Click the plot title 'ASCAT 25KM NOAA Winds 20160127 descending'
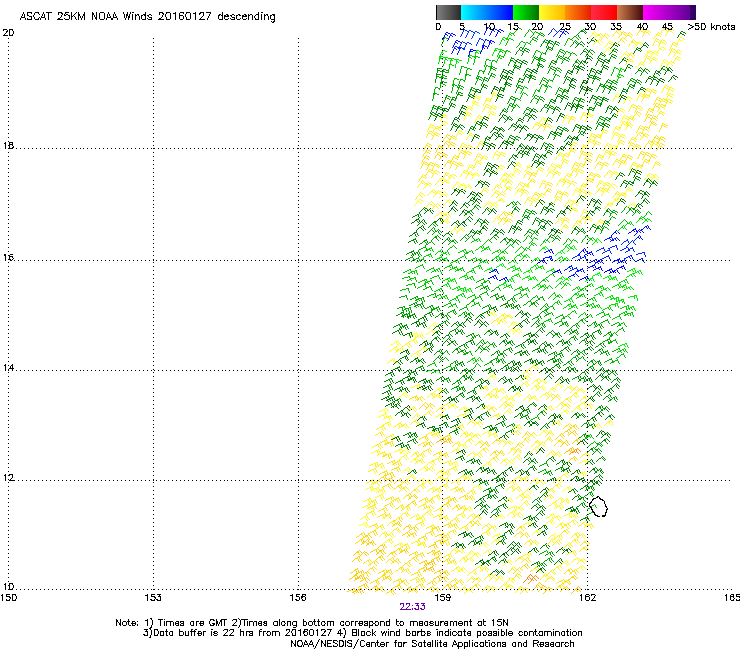Screen dimensions: 740x650 (147, 16)
